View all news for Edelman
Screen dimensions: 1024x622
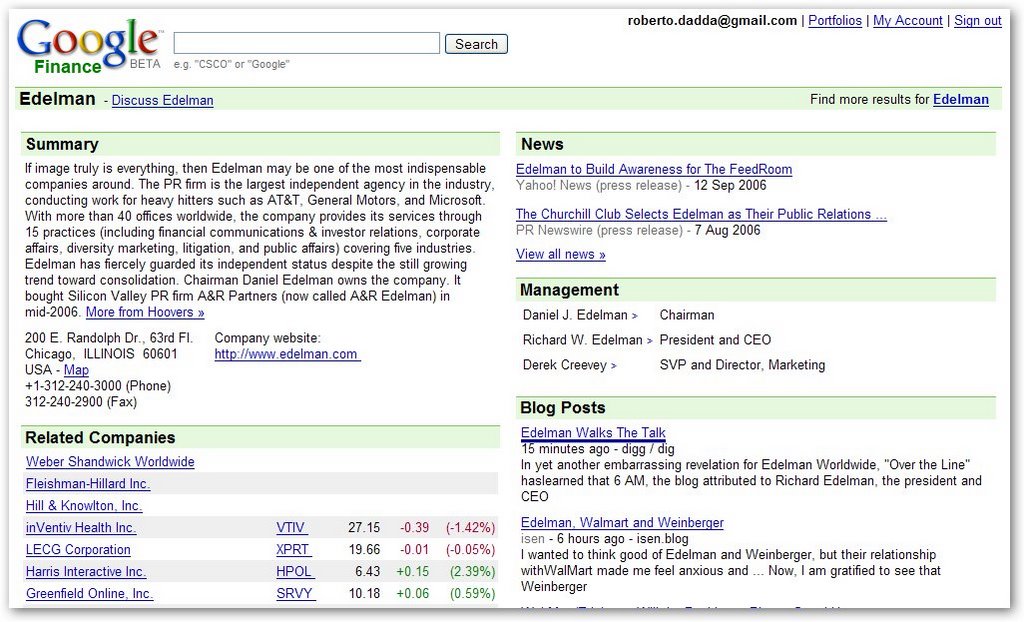(560, 255)
